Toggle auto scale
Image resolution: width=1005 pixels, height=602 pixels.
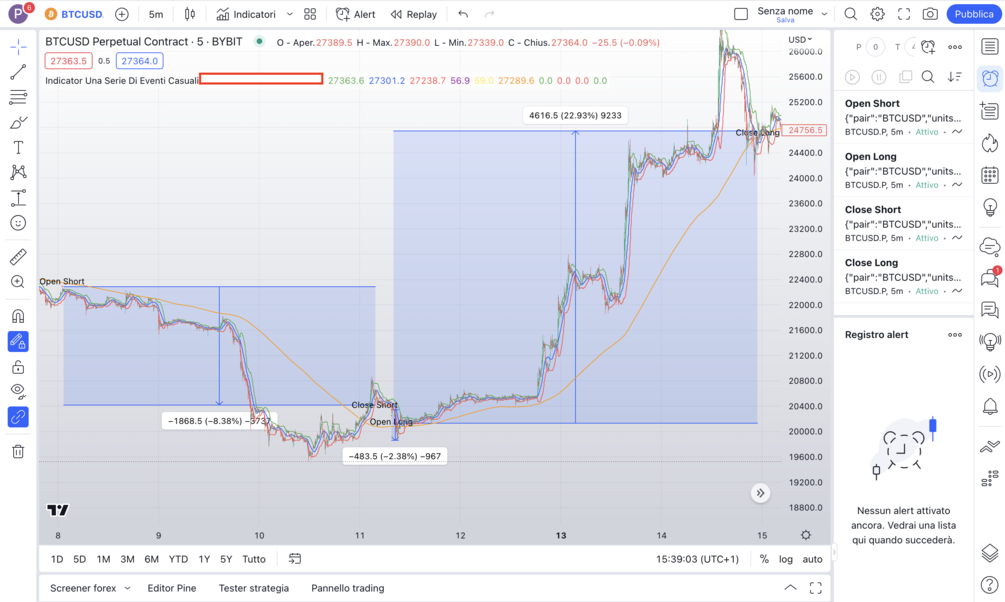click(x=813, y=559)
